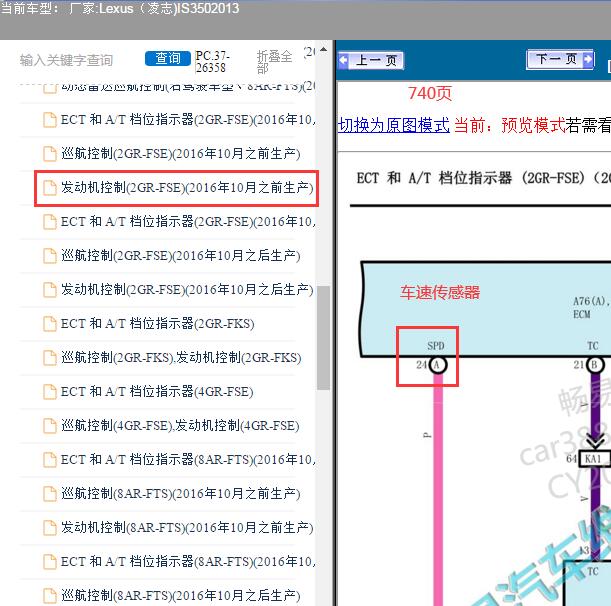Open 巡航控制(8AR-FTS) 2016年10月之前生产 item

click(x=180, y=494)
